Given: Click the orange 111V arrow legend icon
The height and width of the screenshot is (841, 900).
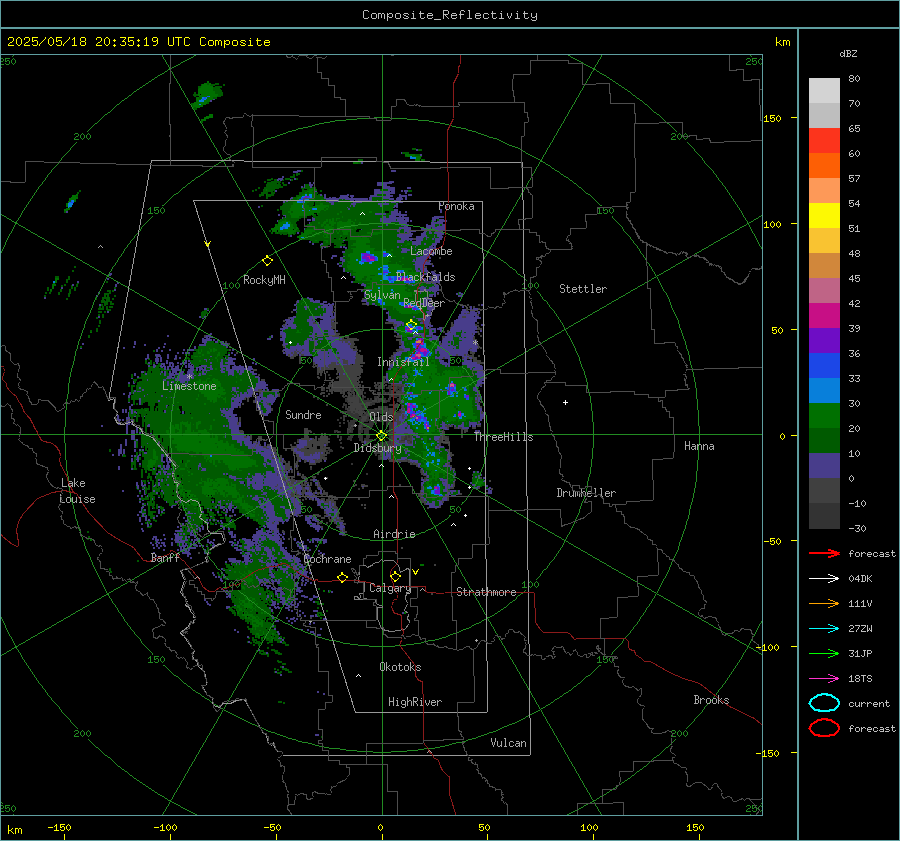Looking at the screenshot, I should click(824, 603).
